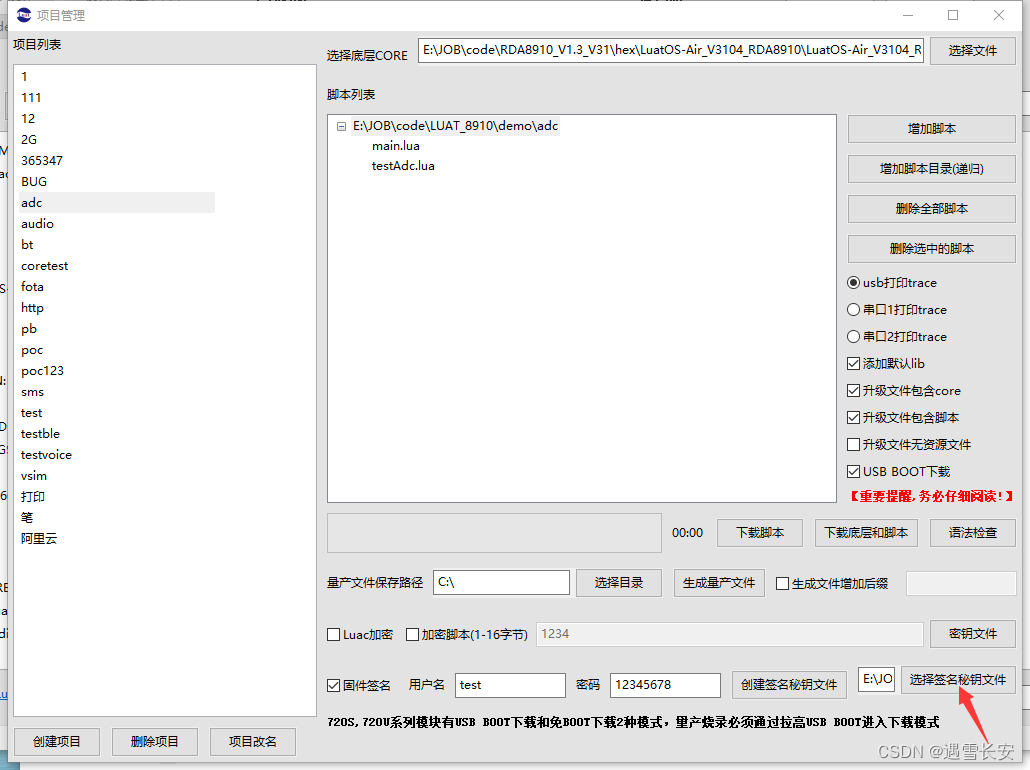Click the app logo icon in title bar
1030x770 pixels.
pyautogui.click(x=24, y=14)
